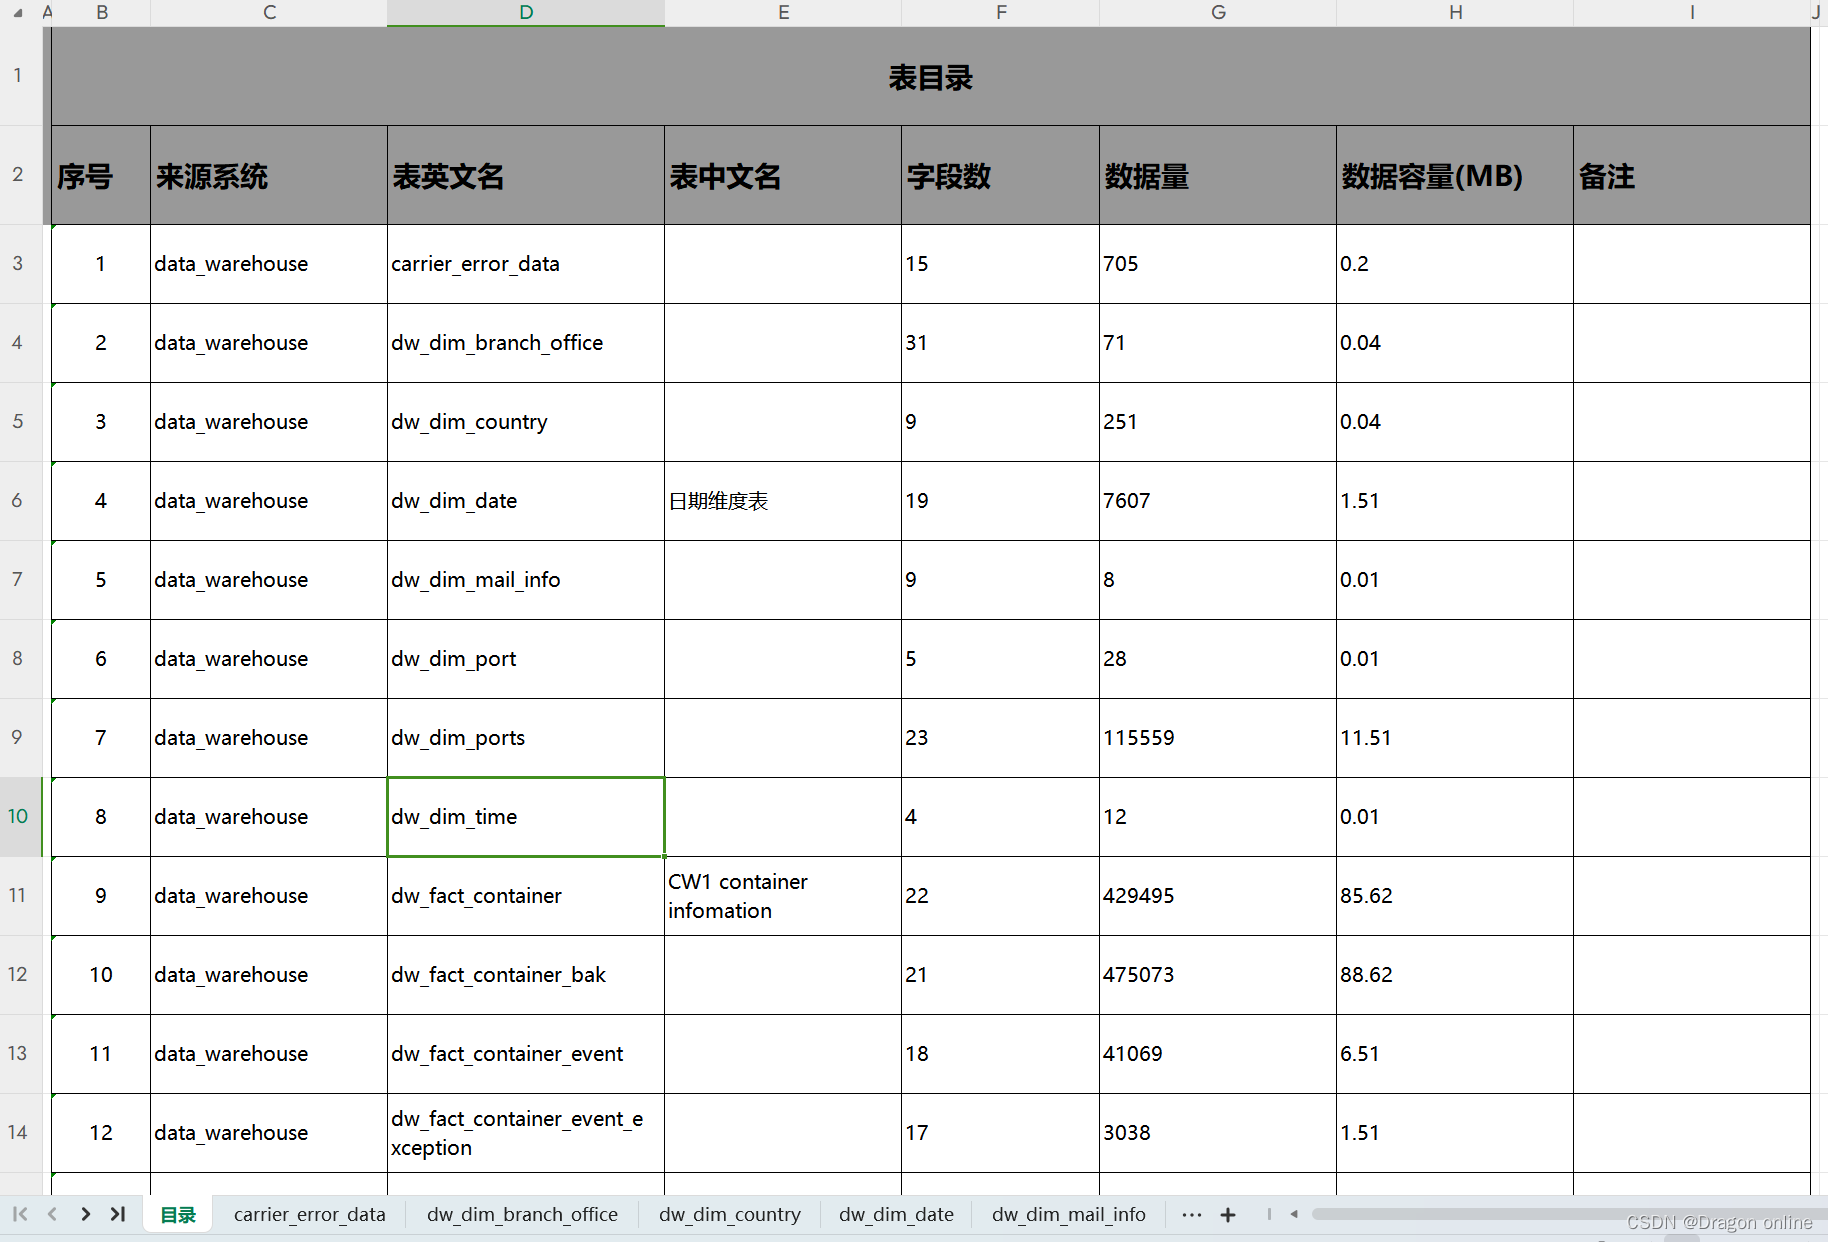Open more sheets ellipsis menu

click(x=1192, y=1215)
